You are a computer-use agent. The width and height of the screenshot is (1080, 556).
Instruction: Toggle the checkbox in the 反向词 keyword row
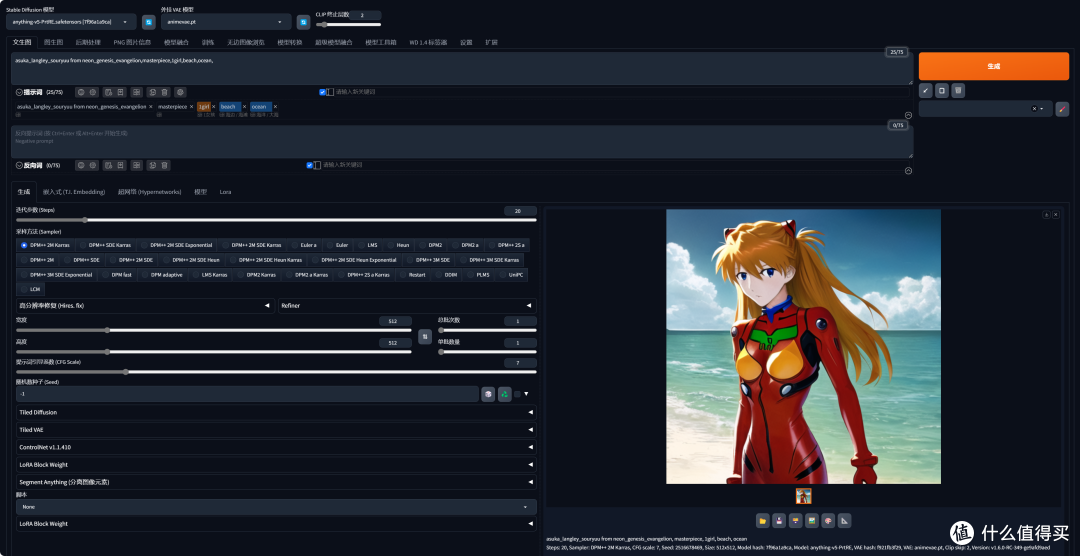(x=309, y=165)
